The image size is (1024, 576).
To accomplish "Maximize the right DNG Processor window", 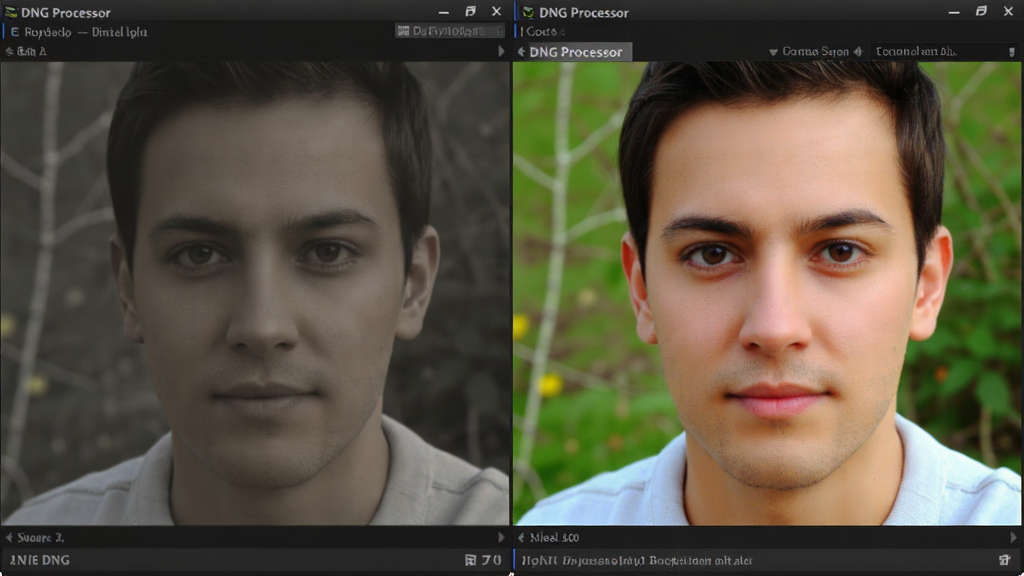I will (x=981, y=12).
